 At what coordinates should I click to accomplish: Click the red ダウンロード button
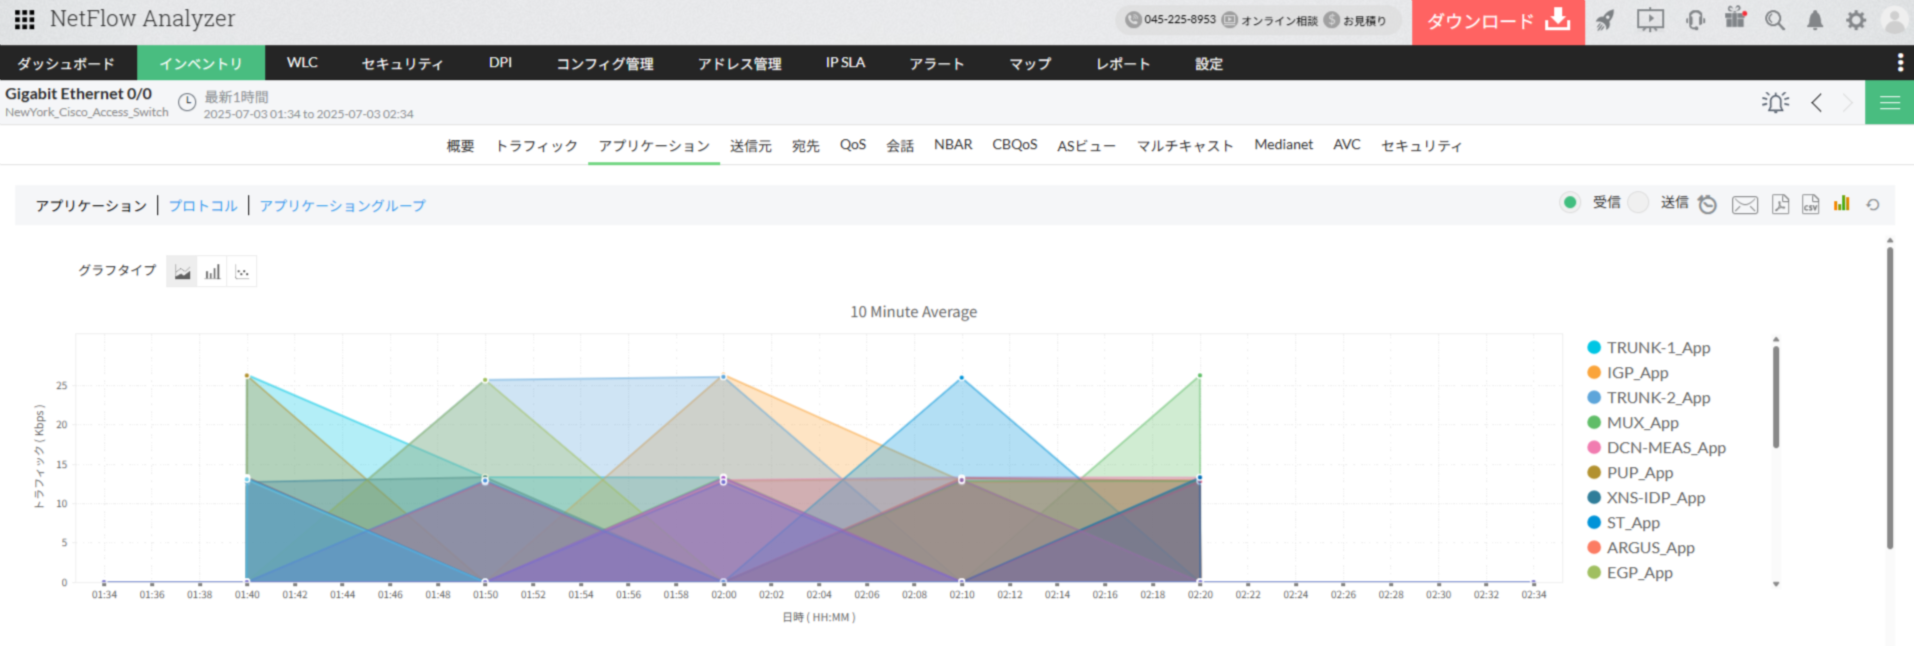click(x=1497, y=21)
